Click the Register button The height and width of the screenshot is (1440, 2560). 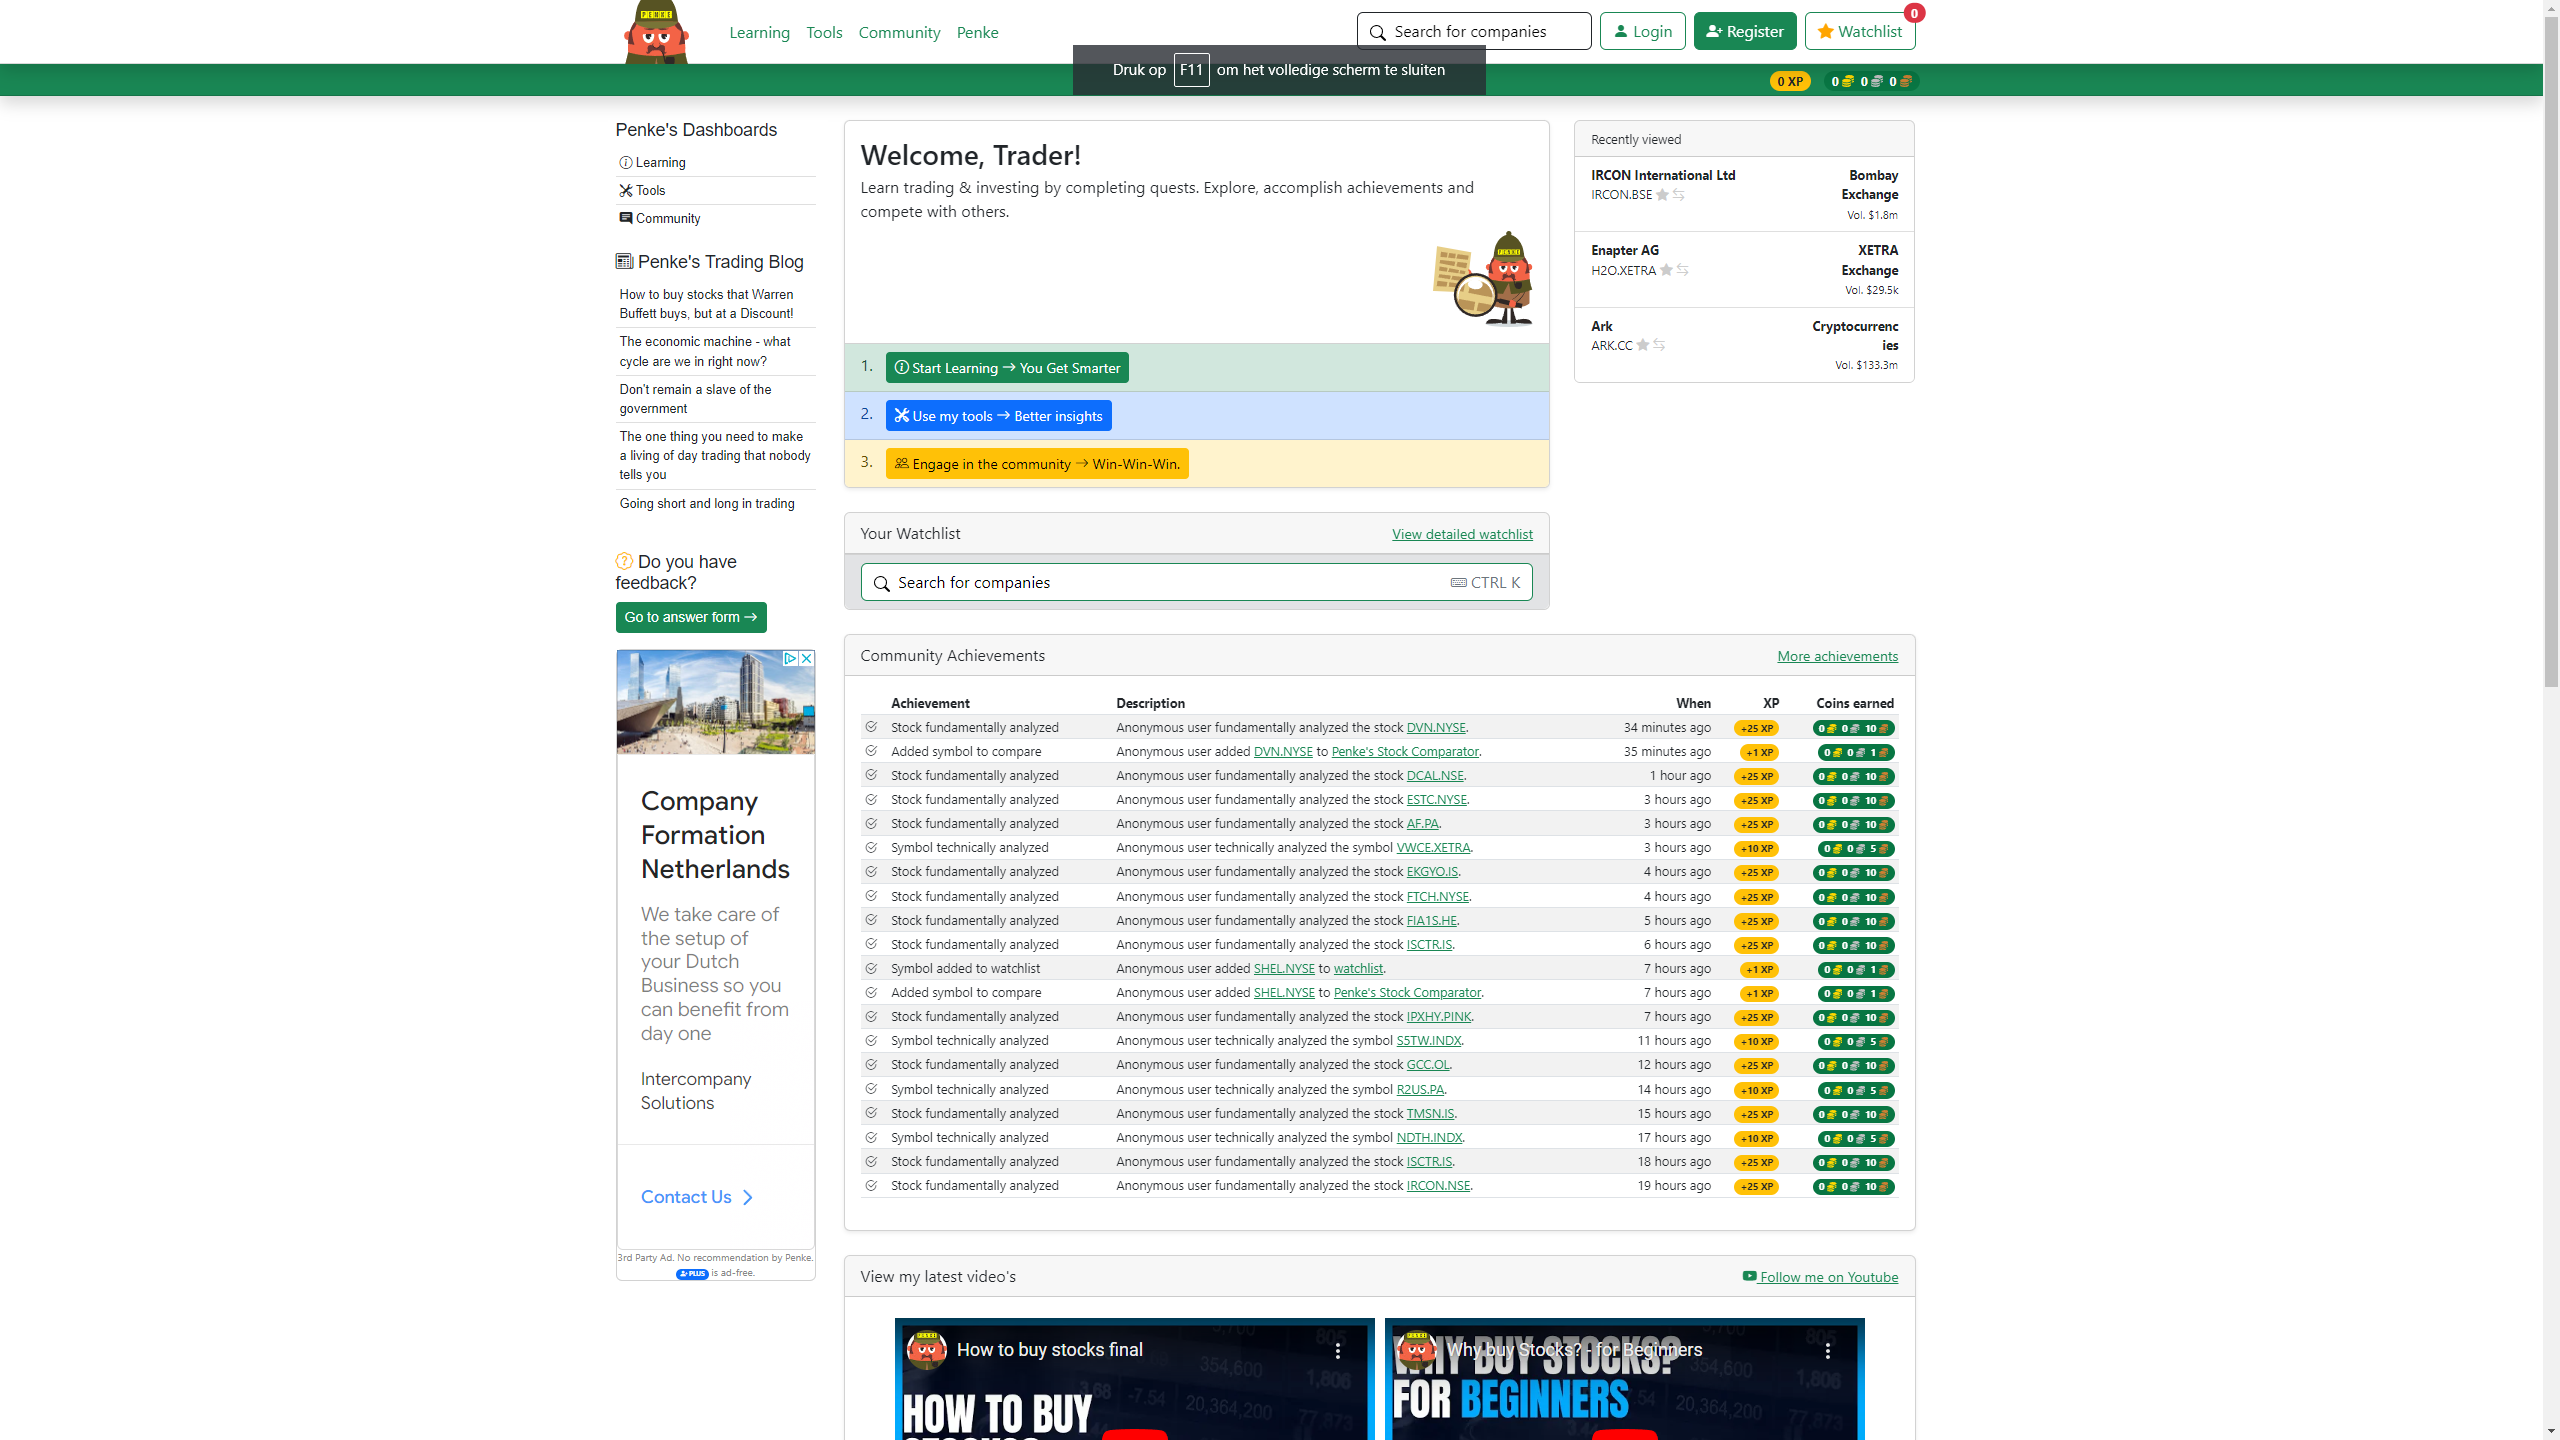click(1744, 31)
